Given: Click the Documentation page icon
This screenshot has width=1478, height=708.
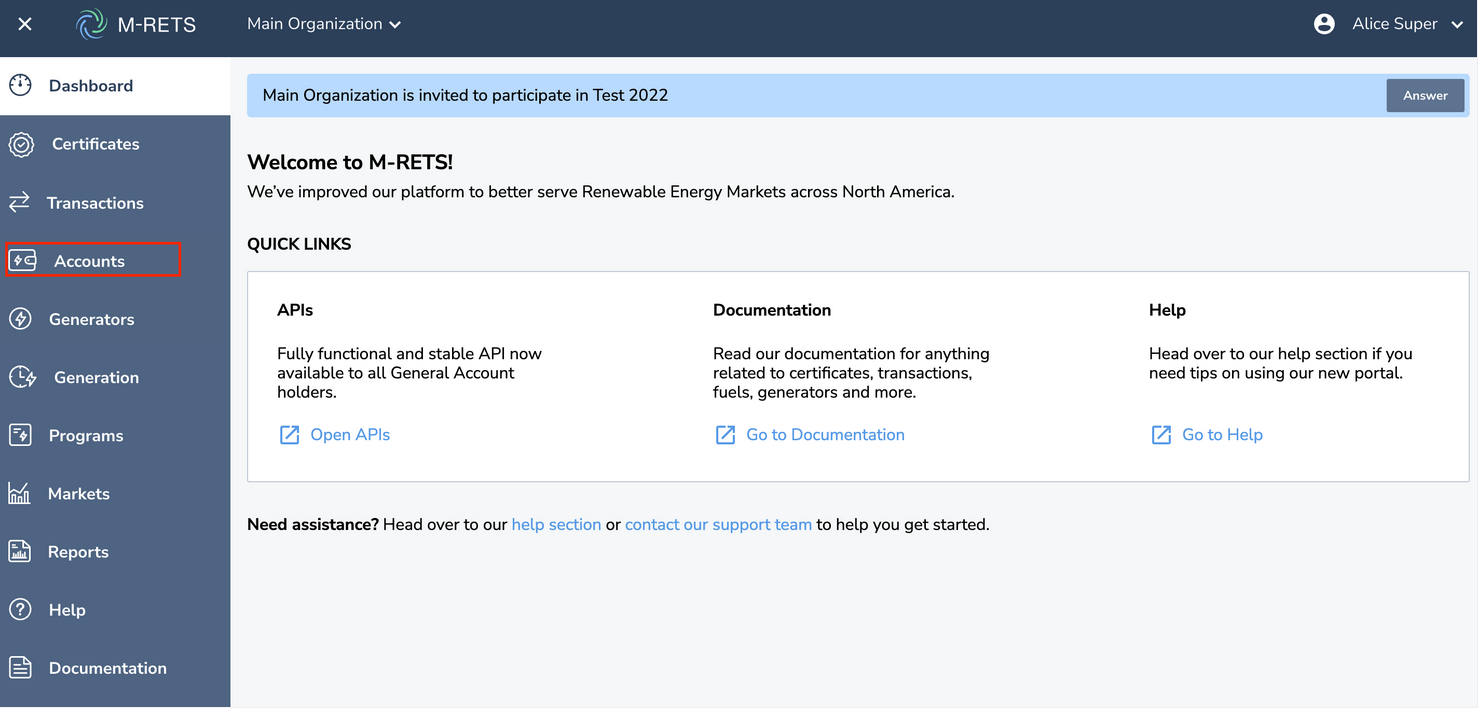Looking at the screenshot, I should 20,668.
